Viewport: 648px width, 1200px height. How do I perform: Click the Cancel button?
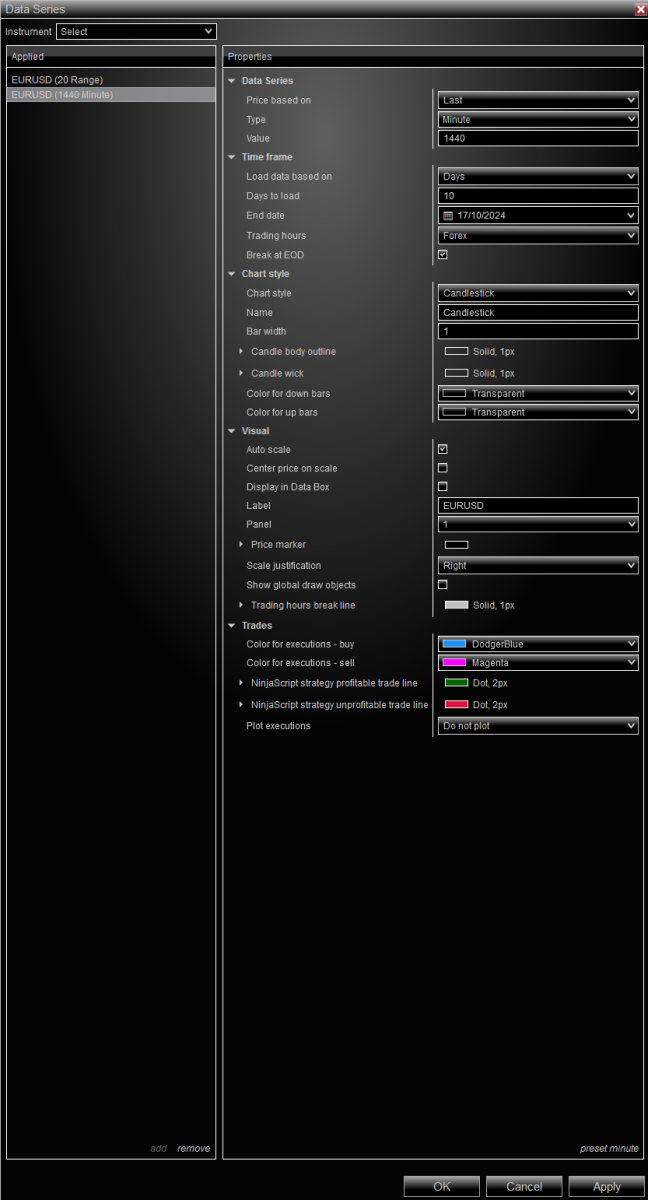pyautogui.click(x=524, y=1186)
